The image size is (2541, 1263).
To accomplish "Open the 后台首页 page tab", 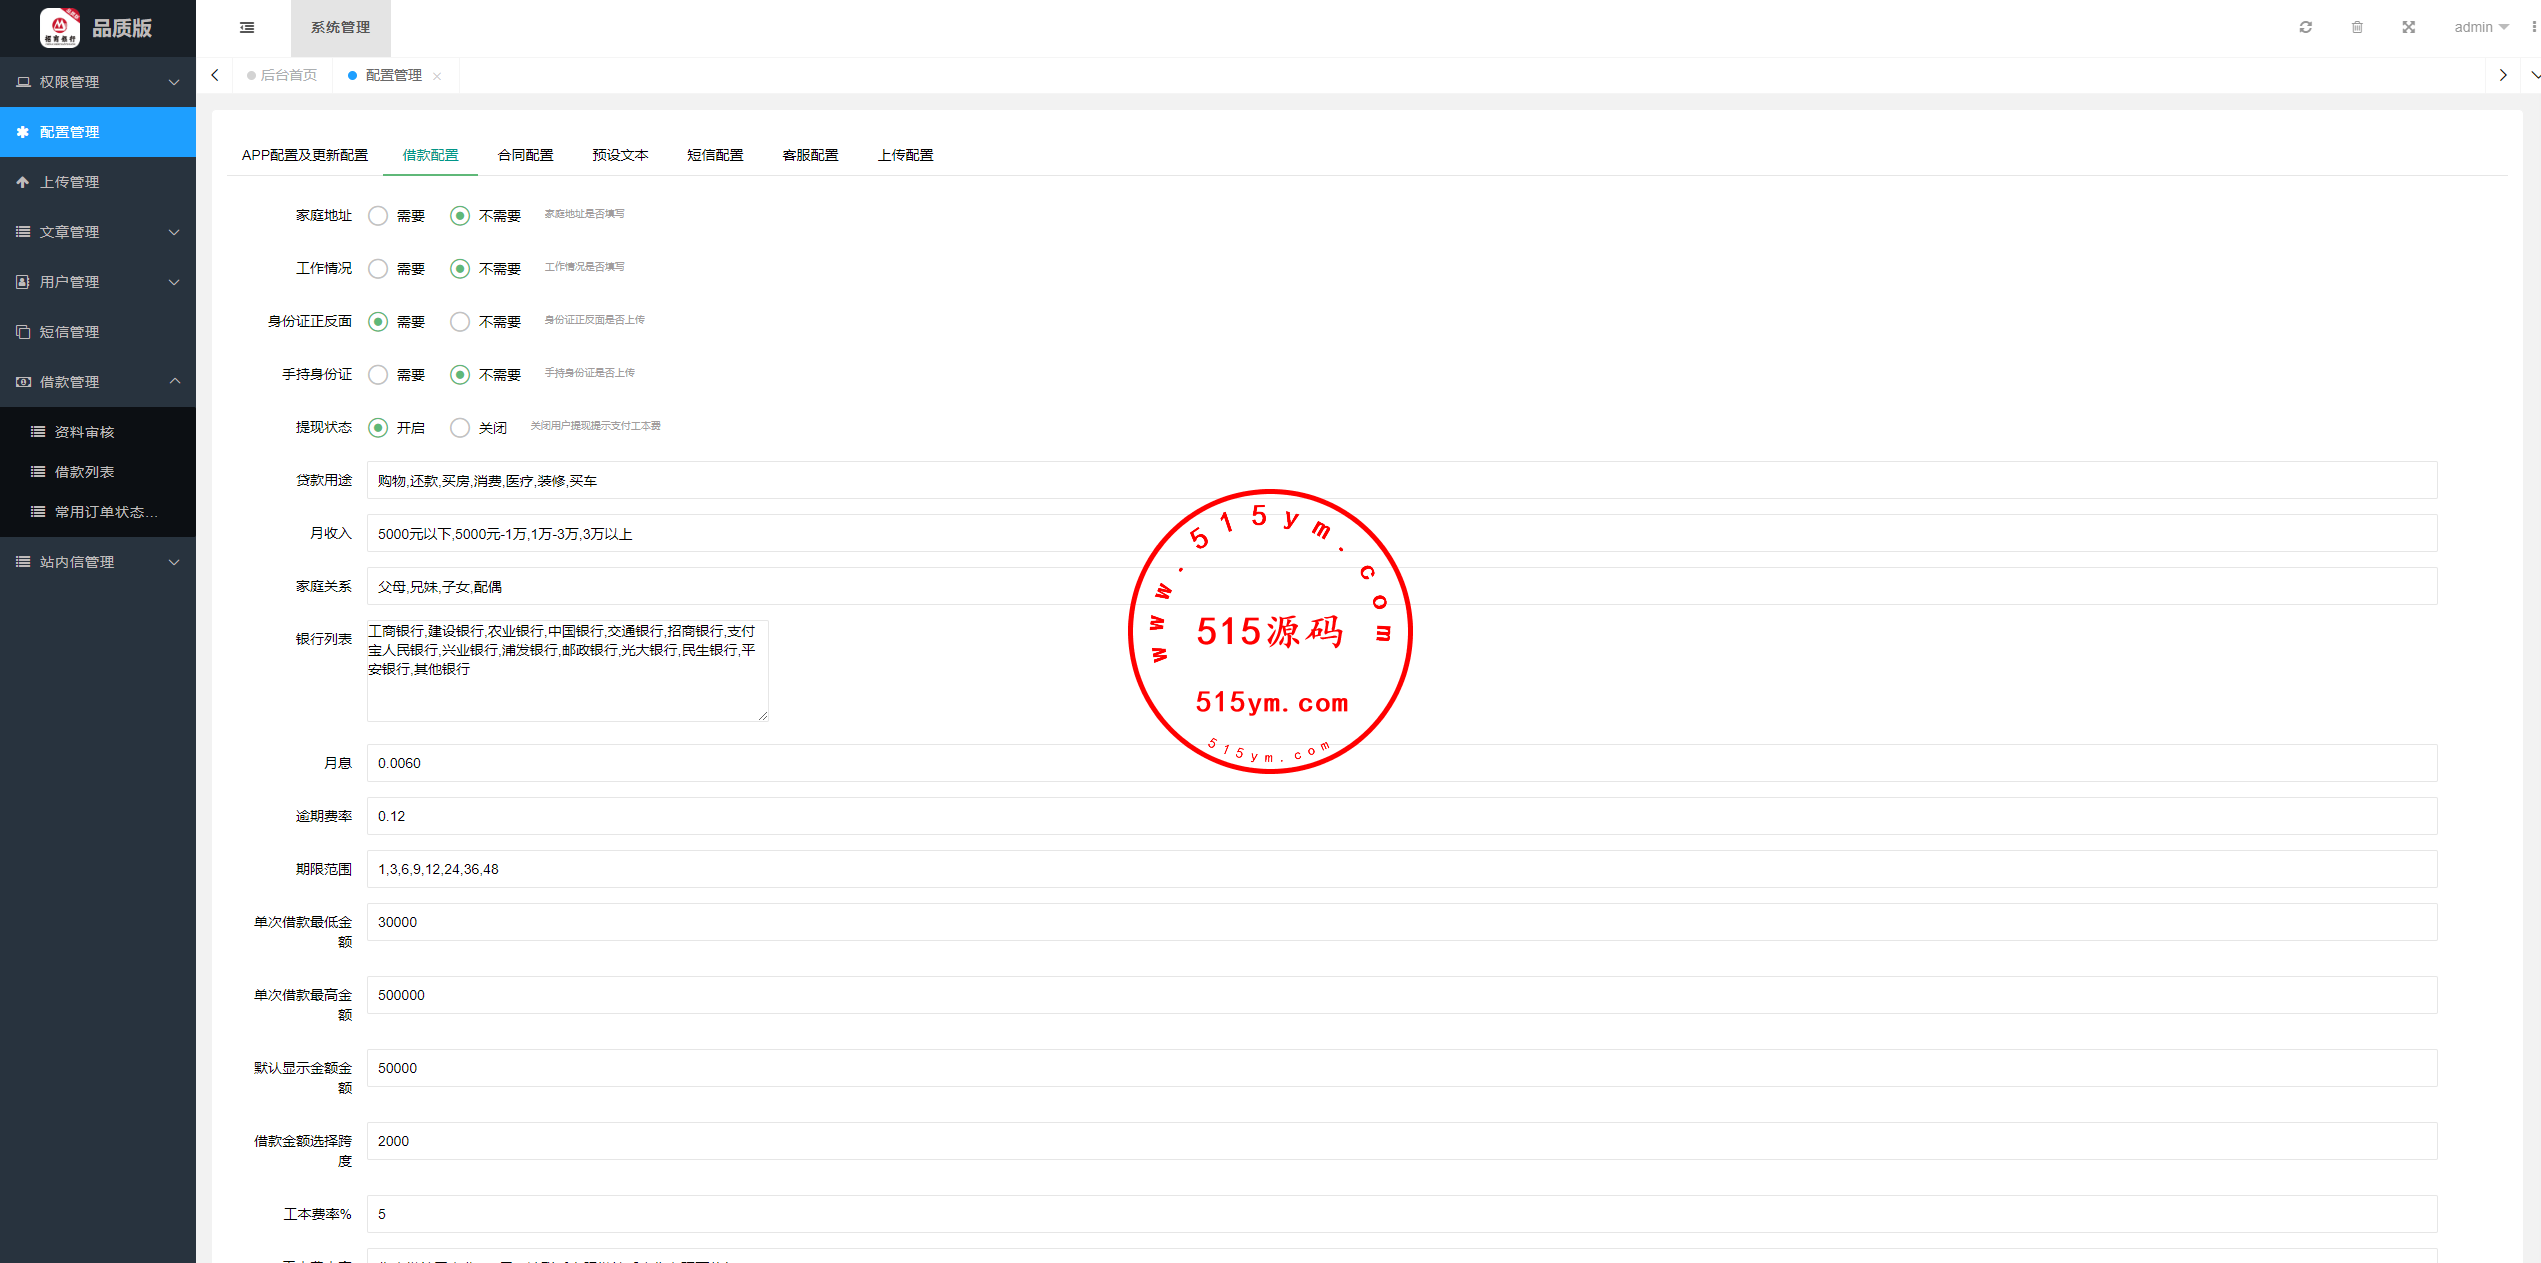I will click(x=288, y=76).
